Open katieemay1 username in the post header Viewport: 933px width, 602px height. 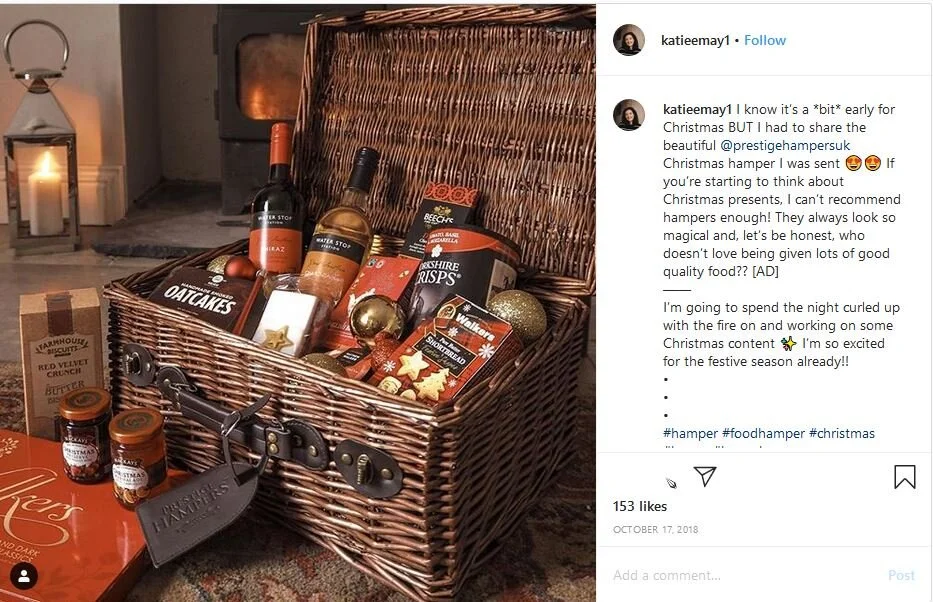[695, 40]
